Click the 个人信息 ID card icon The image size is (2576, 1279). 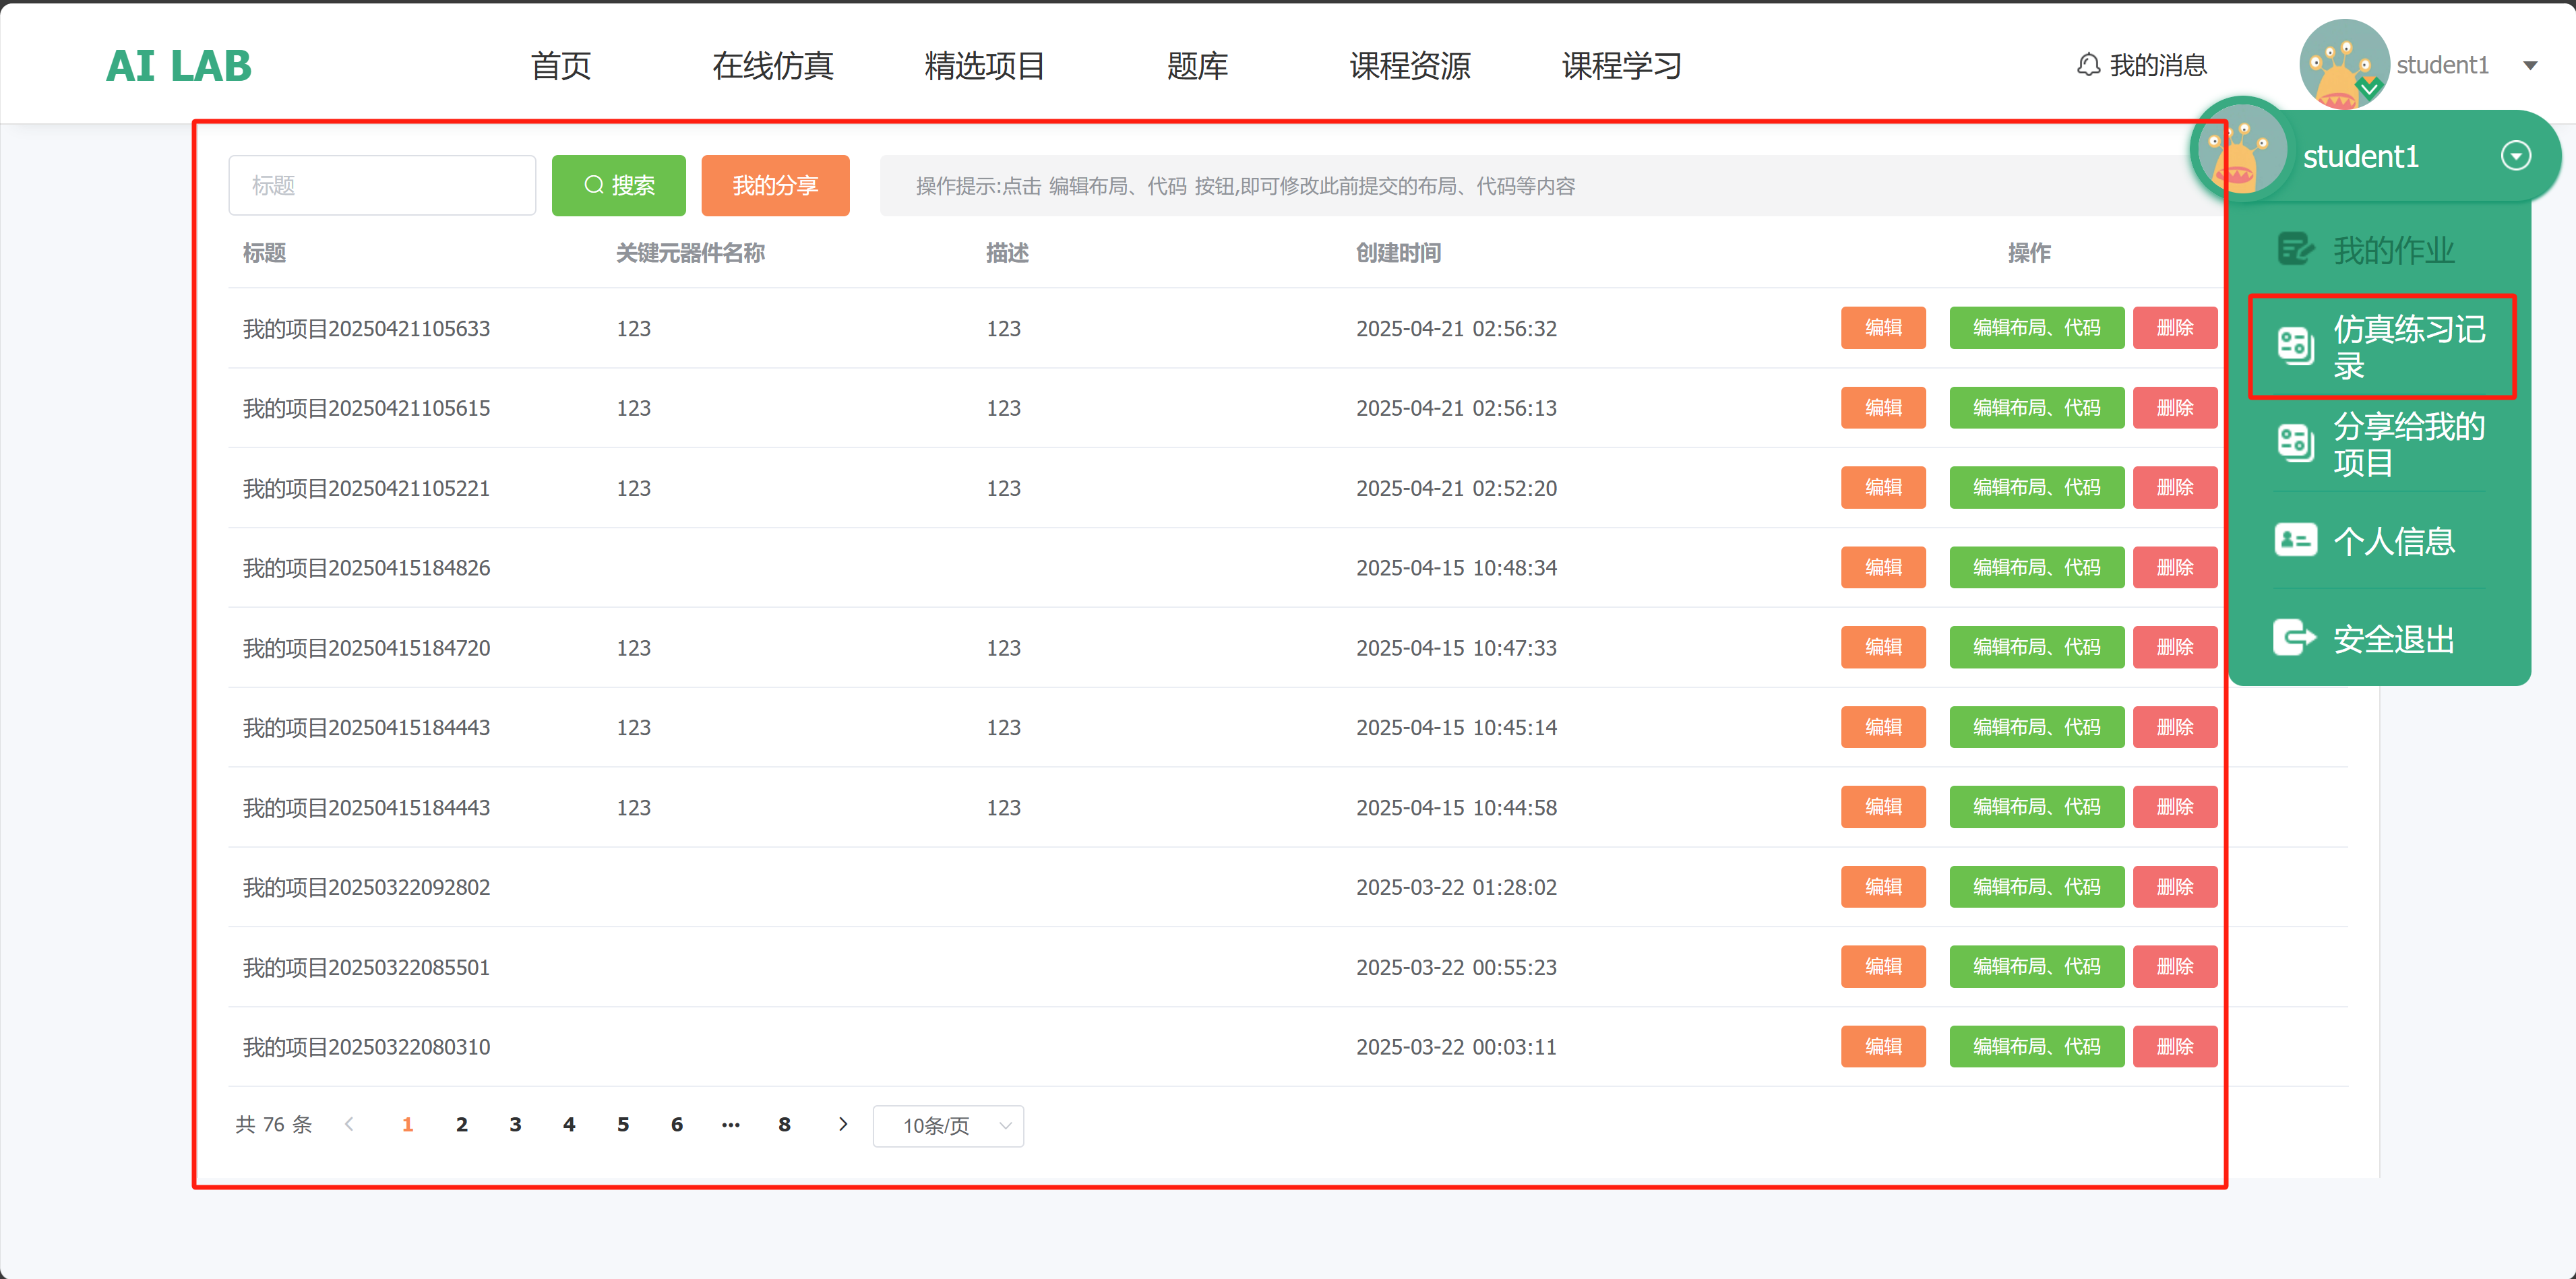pos(2295,540)
